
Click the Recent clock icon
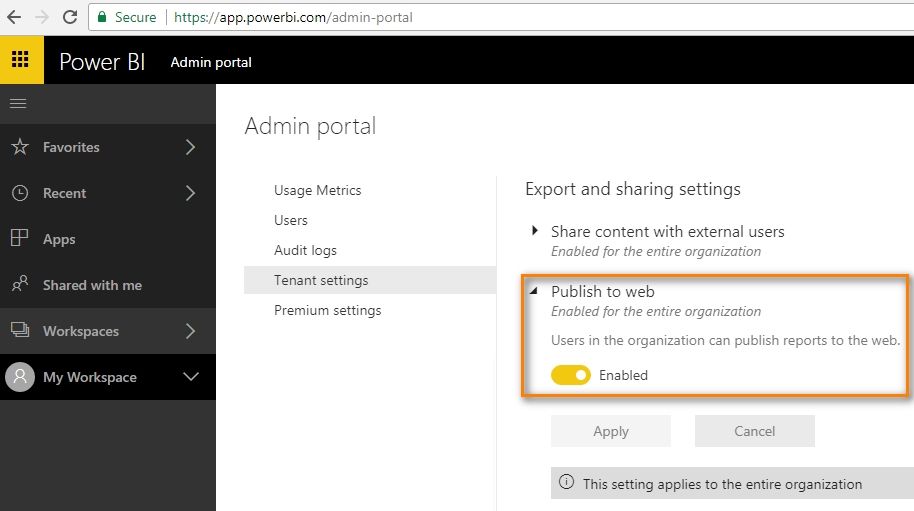[x=20, y=193]
